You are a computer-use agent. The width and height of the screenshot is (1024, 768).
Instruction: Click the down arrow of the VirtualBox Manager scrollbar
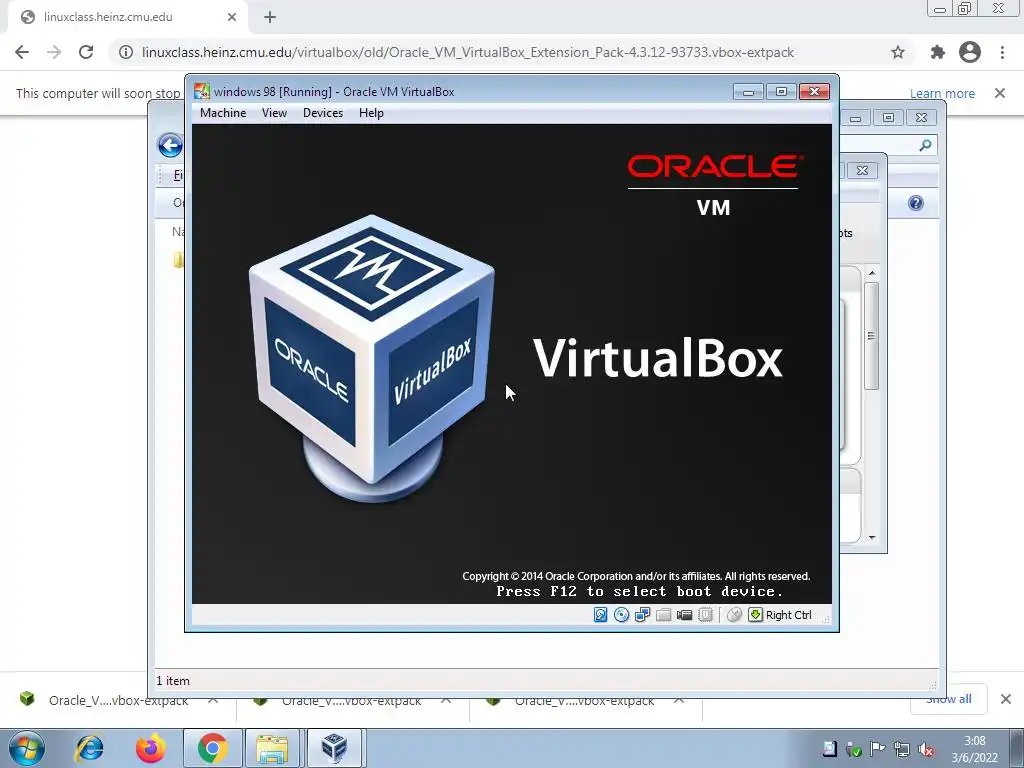click(871, 537)
